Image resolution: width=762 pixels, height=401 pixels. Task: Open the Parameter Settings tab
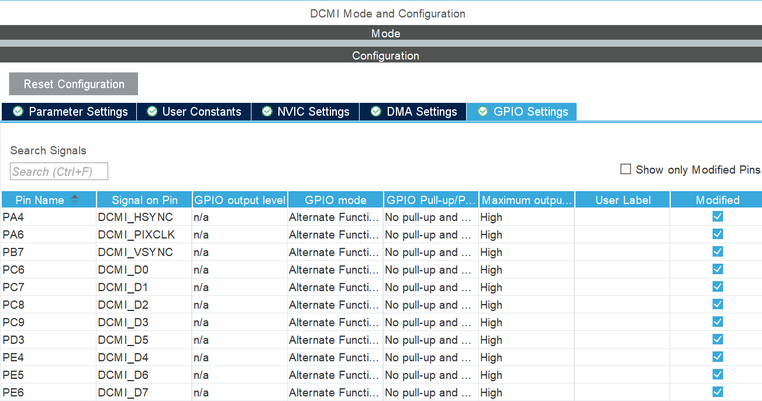(x=69, y=112)
